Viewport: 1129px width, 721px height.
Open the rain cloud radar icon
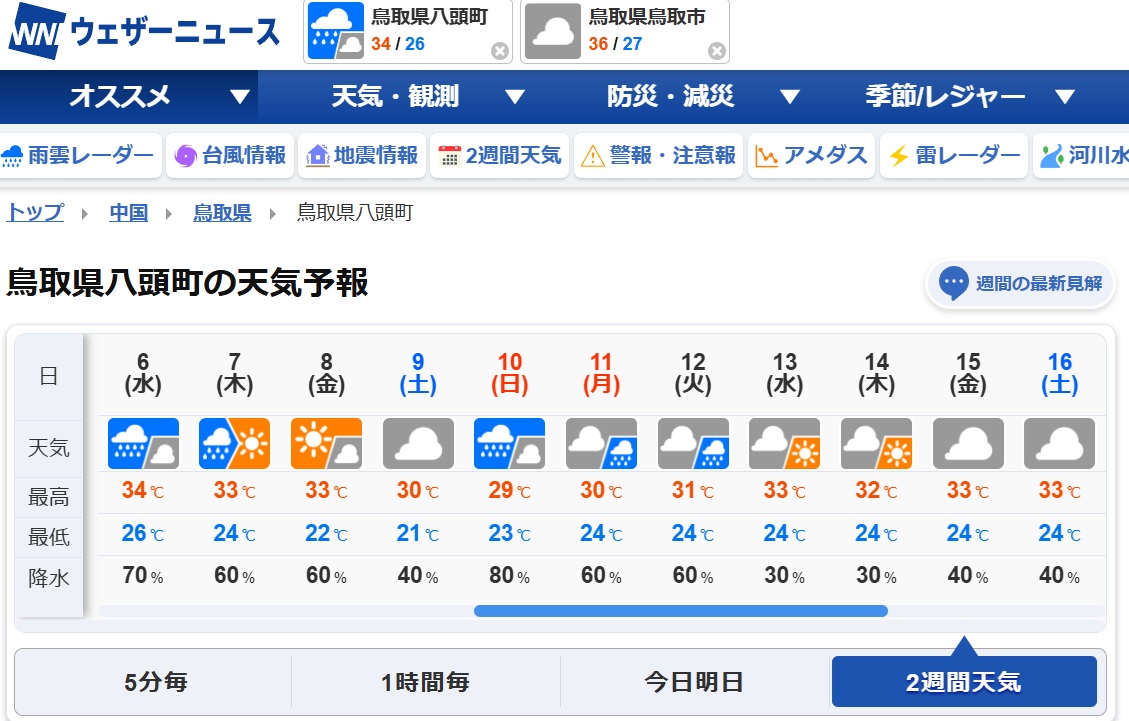click(x=13, y=156)
